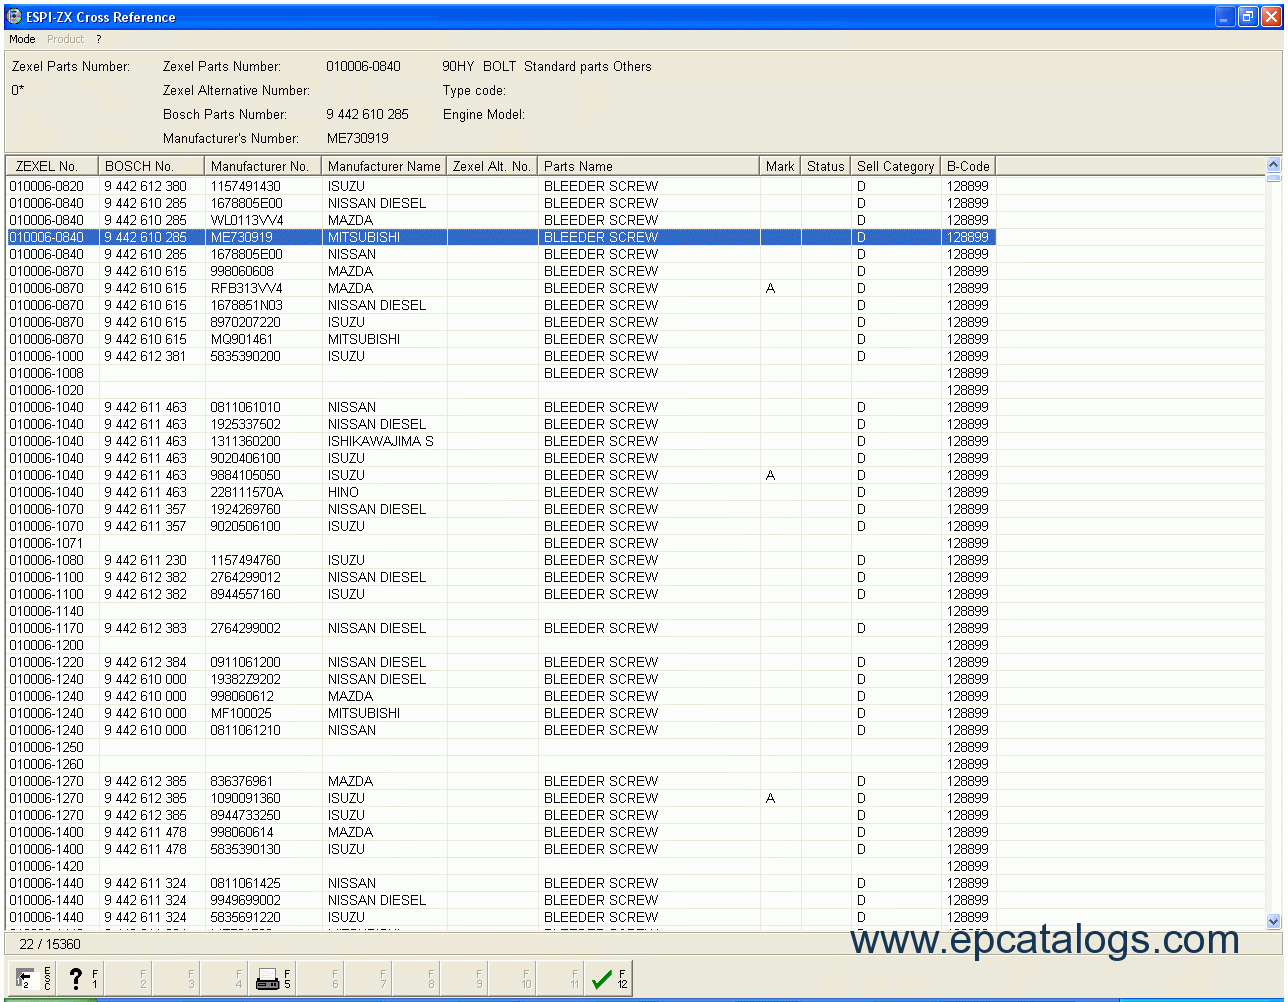Screen dimensions: 1288x1002
Task: Print the list using F5 printer icon
Action: pyautogui.click(x=272, y=979)
